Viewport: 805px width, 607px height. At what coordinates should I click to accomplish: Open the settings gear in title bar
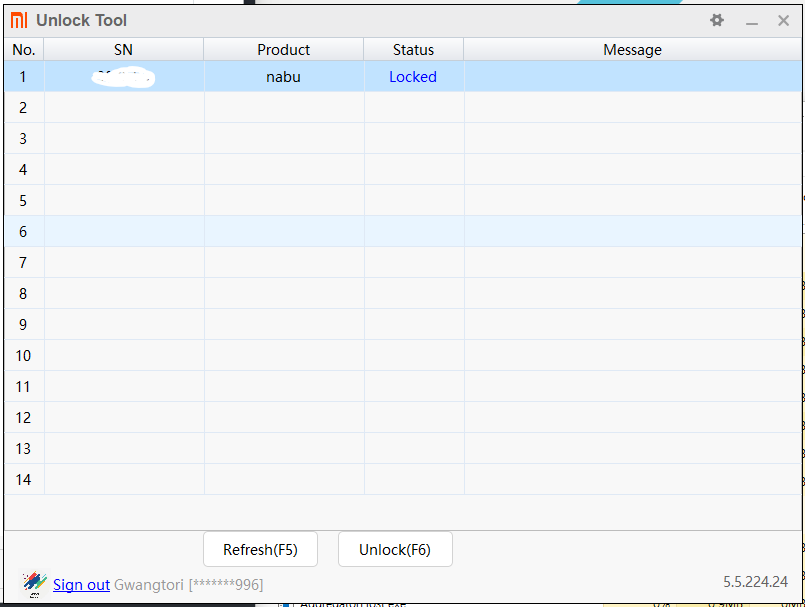(x=717, y=21)
